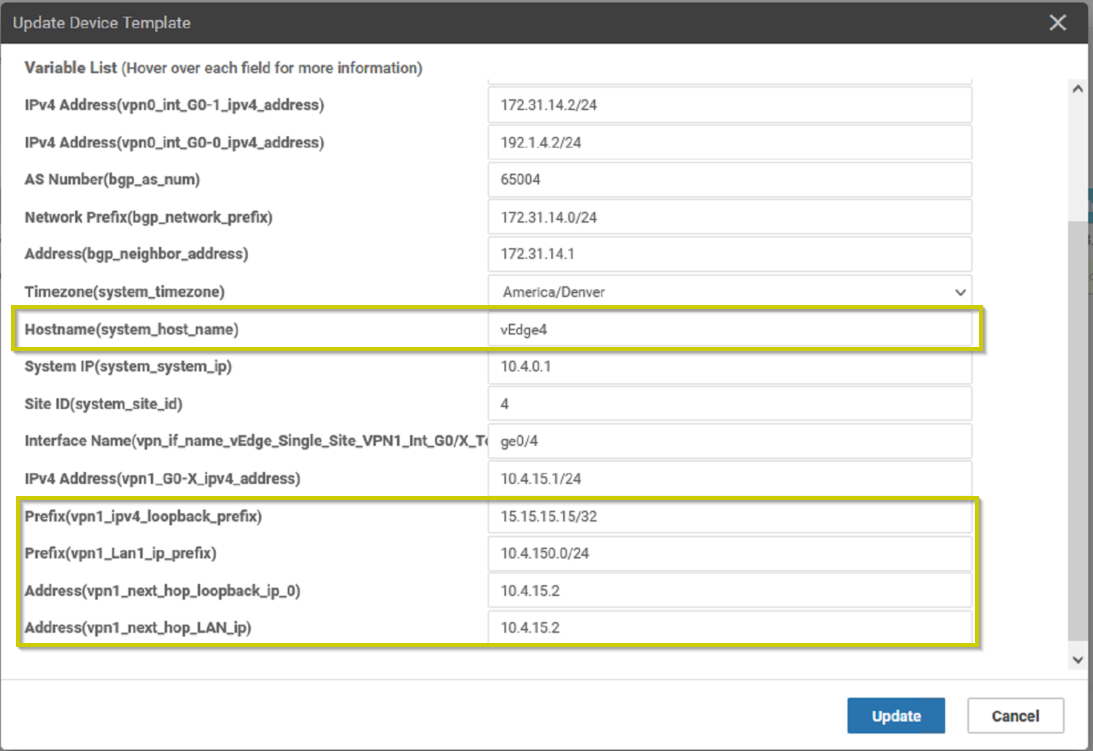This screenshot has width=1093, height=751.
Task: Click the Update Device Template title
Action: click(101, 22)
